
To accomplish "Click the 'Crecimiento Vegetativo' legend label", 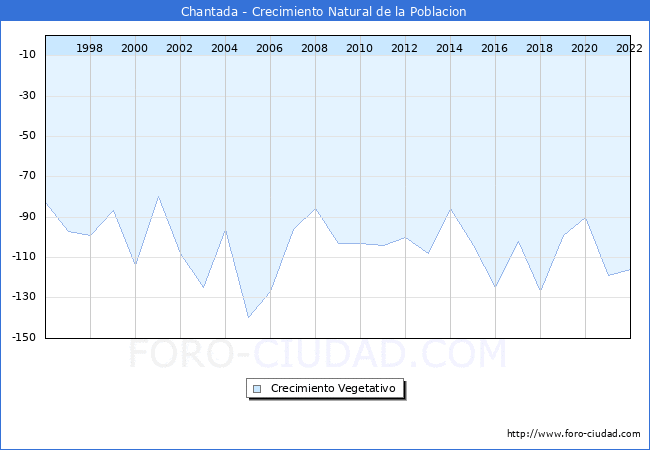I will point(333,388).
